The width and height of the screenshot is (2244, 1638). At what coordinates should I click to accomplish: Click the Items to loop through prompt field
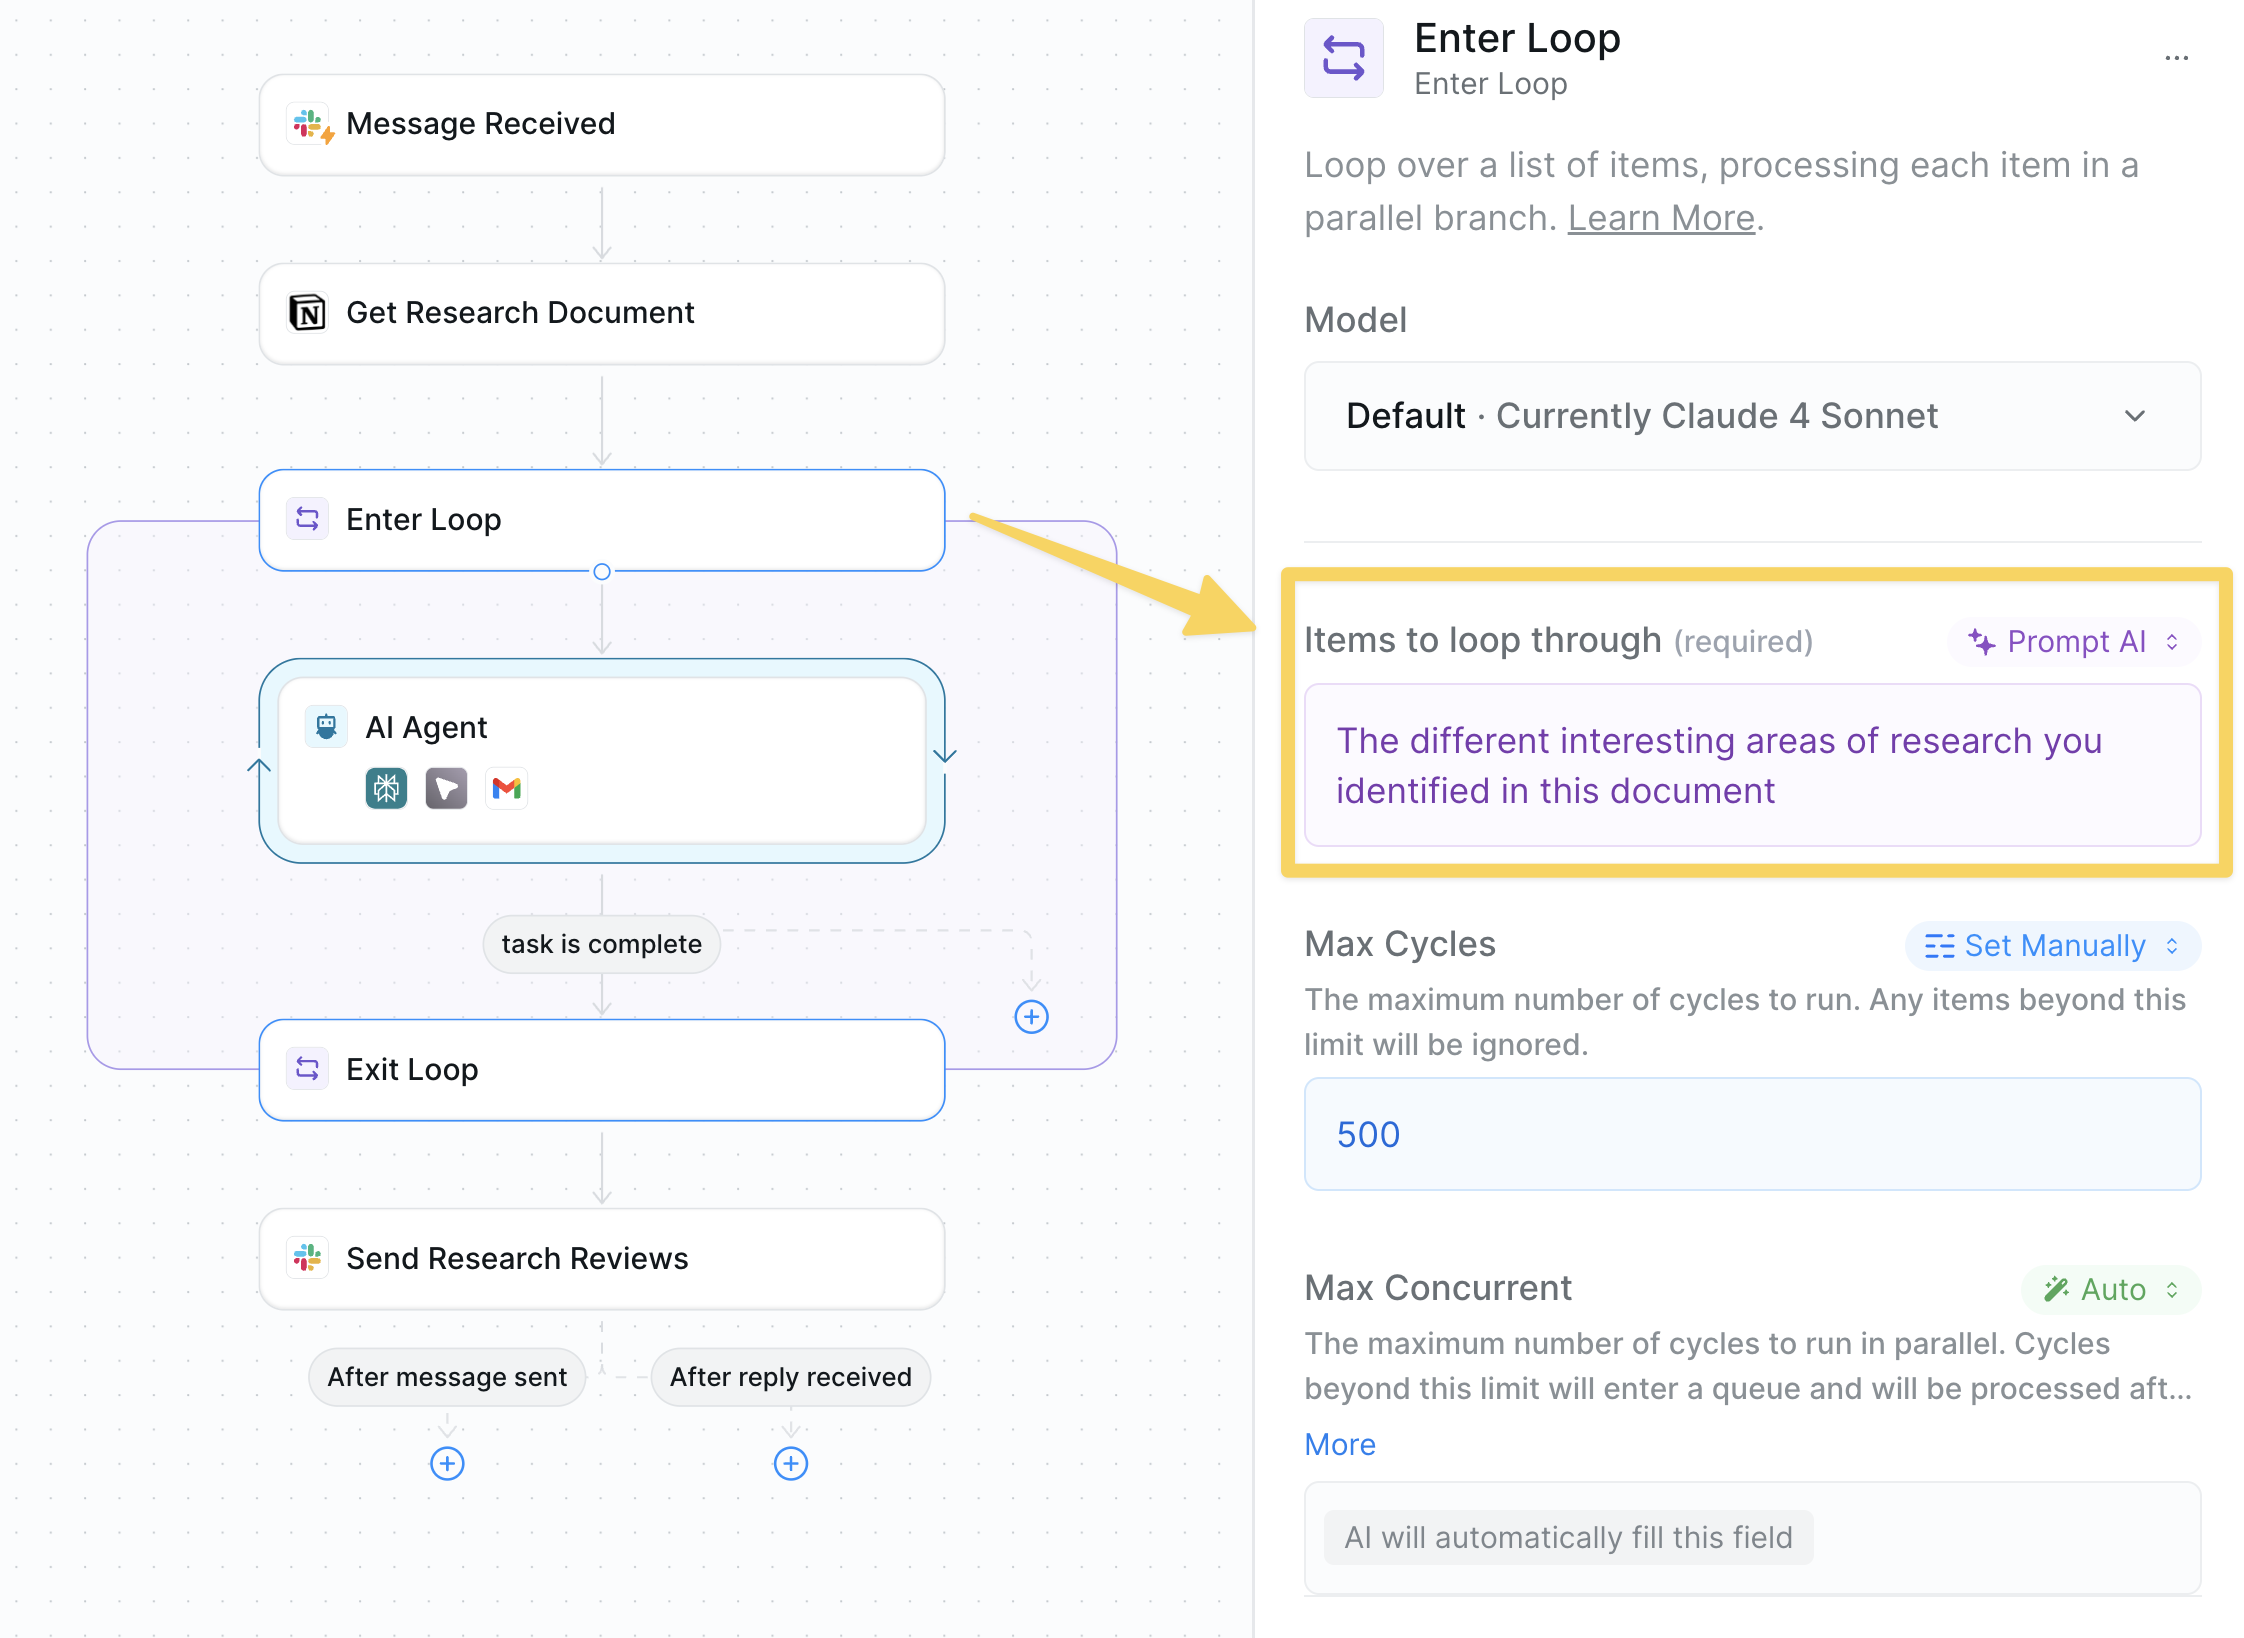coord(1752,766)
